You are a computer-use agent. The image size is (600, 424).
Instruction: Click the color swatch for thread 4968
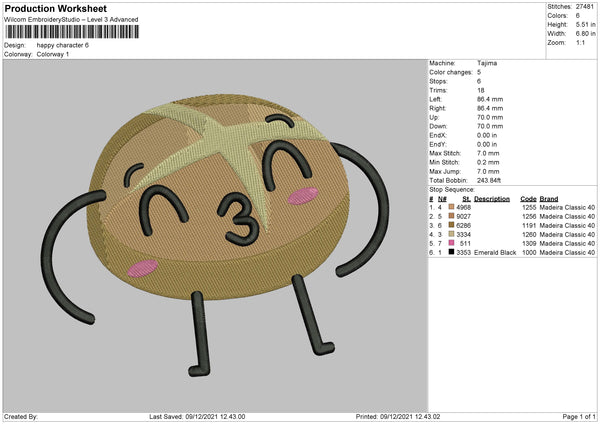coord(451,207)
